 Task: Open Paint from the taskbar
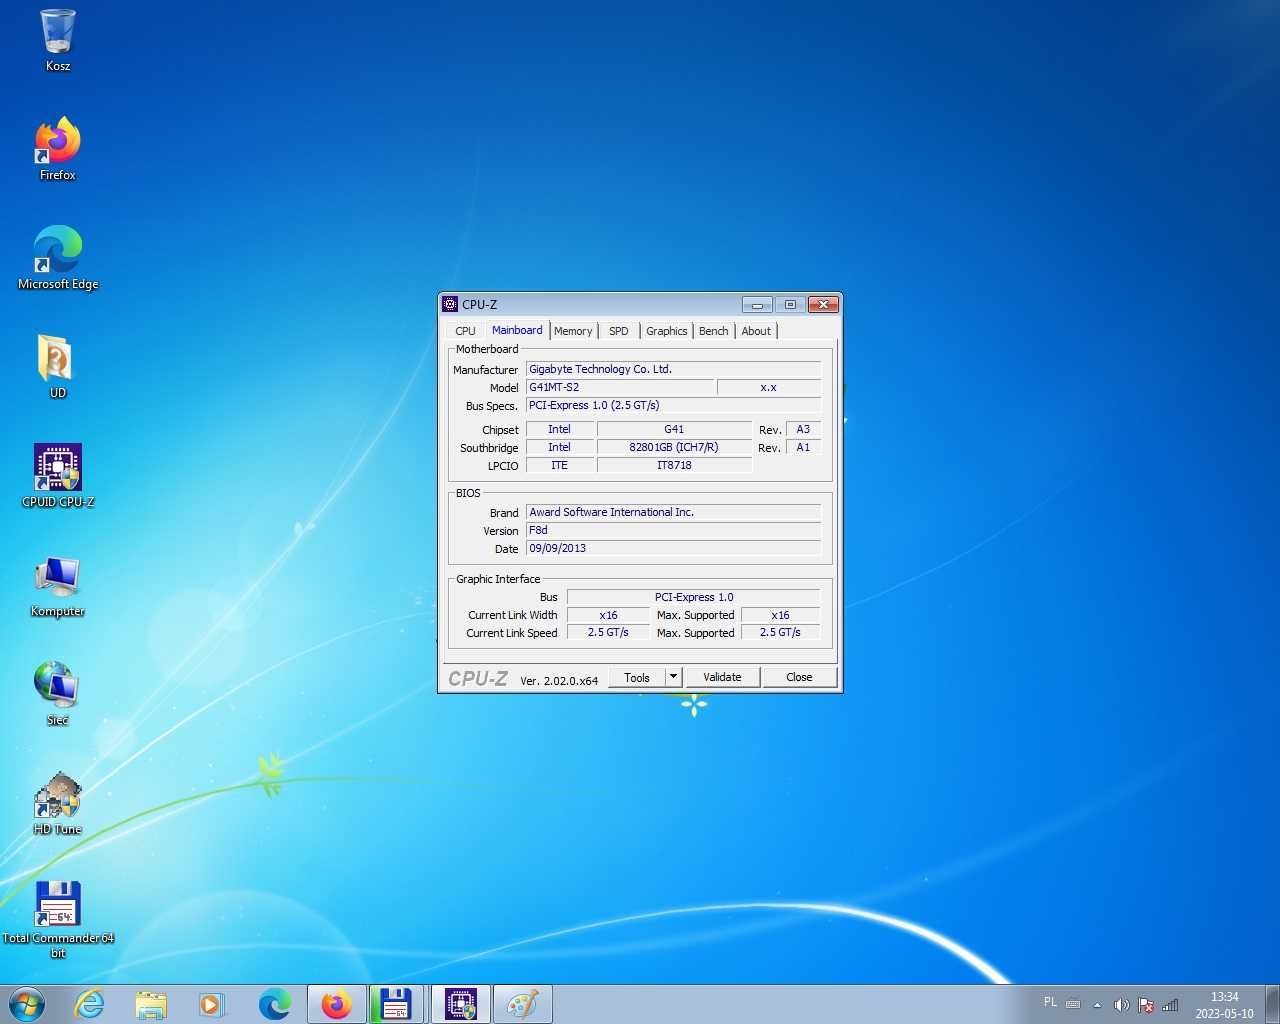[x=522, y=1004]
